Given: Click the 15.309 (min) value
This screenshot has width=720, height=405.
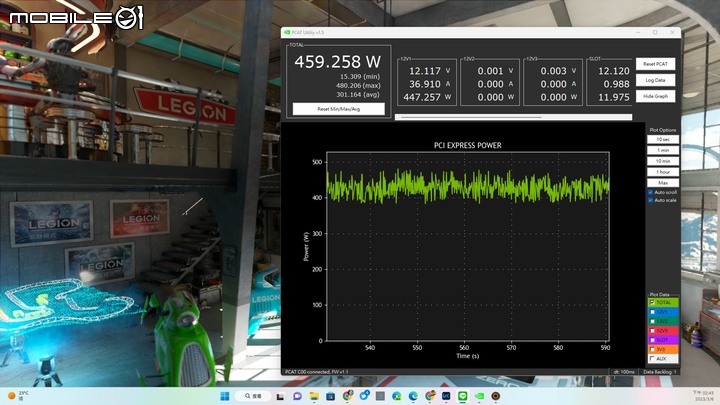Looking at the screenshot, I should pos(360,77).
